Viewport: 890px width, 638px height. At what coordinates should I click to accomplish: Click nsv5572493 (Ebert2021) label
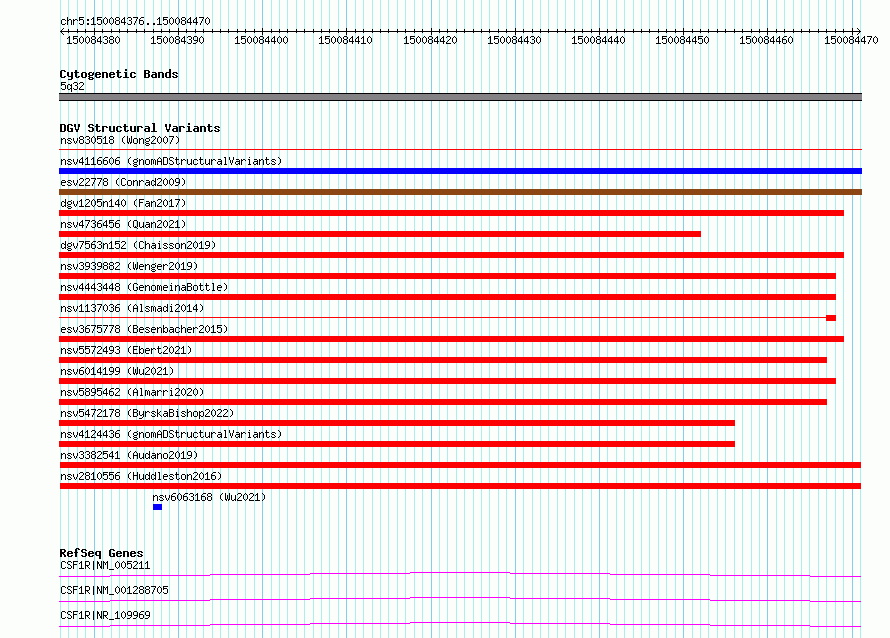(126, 350)
